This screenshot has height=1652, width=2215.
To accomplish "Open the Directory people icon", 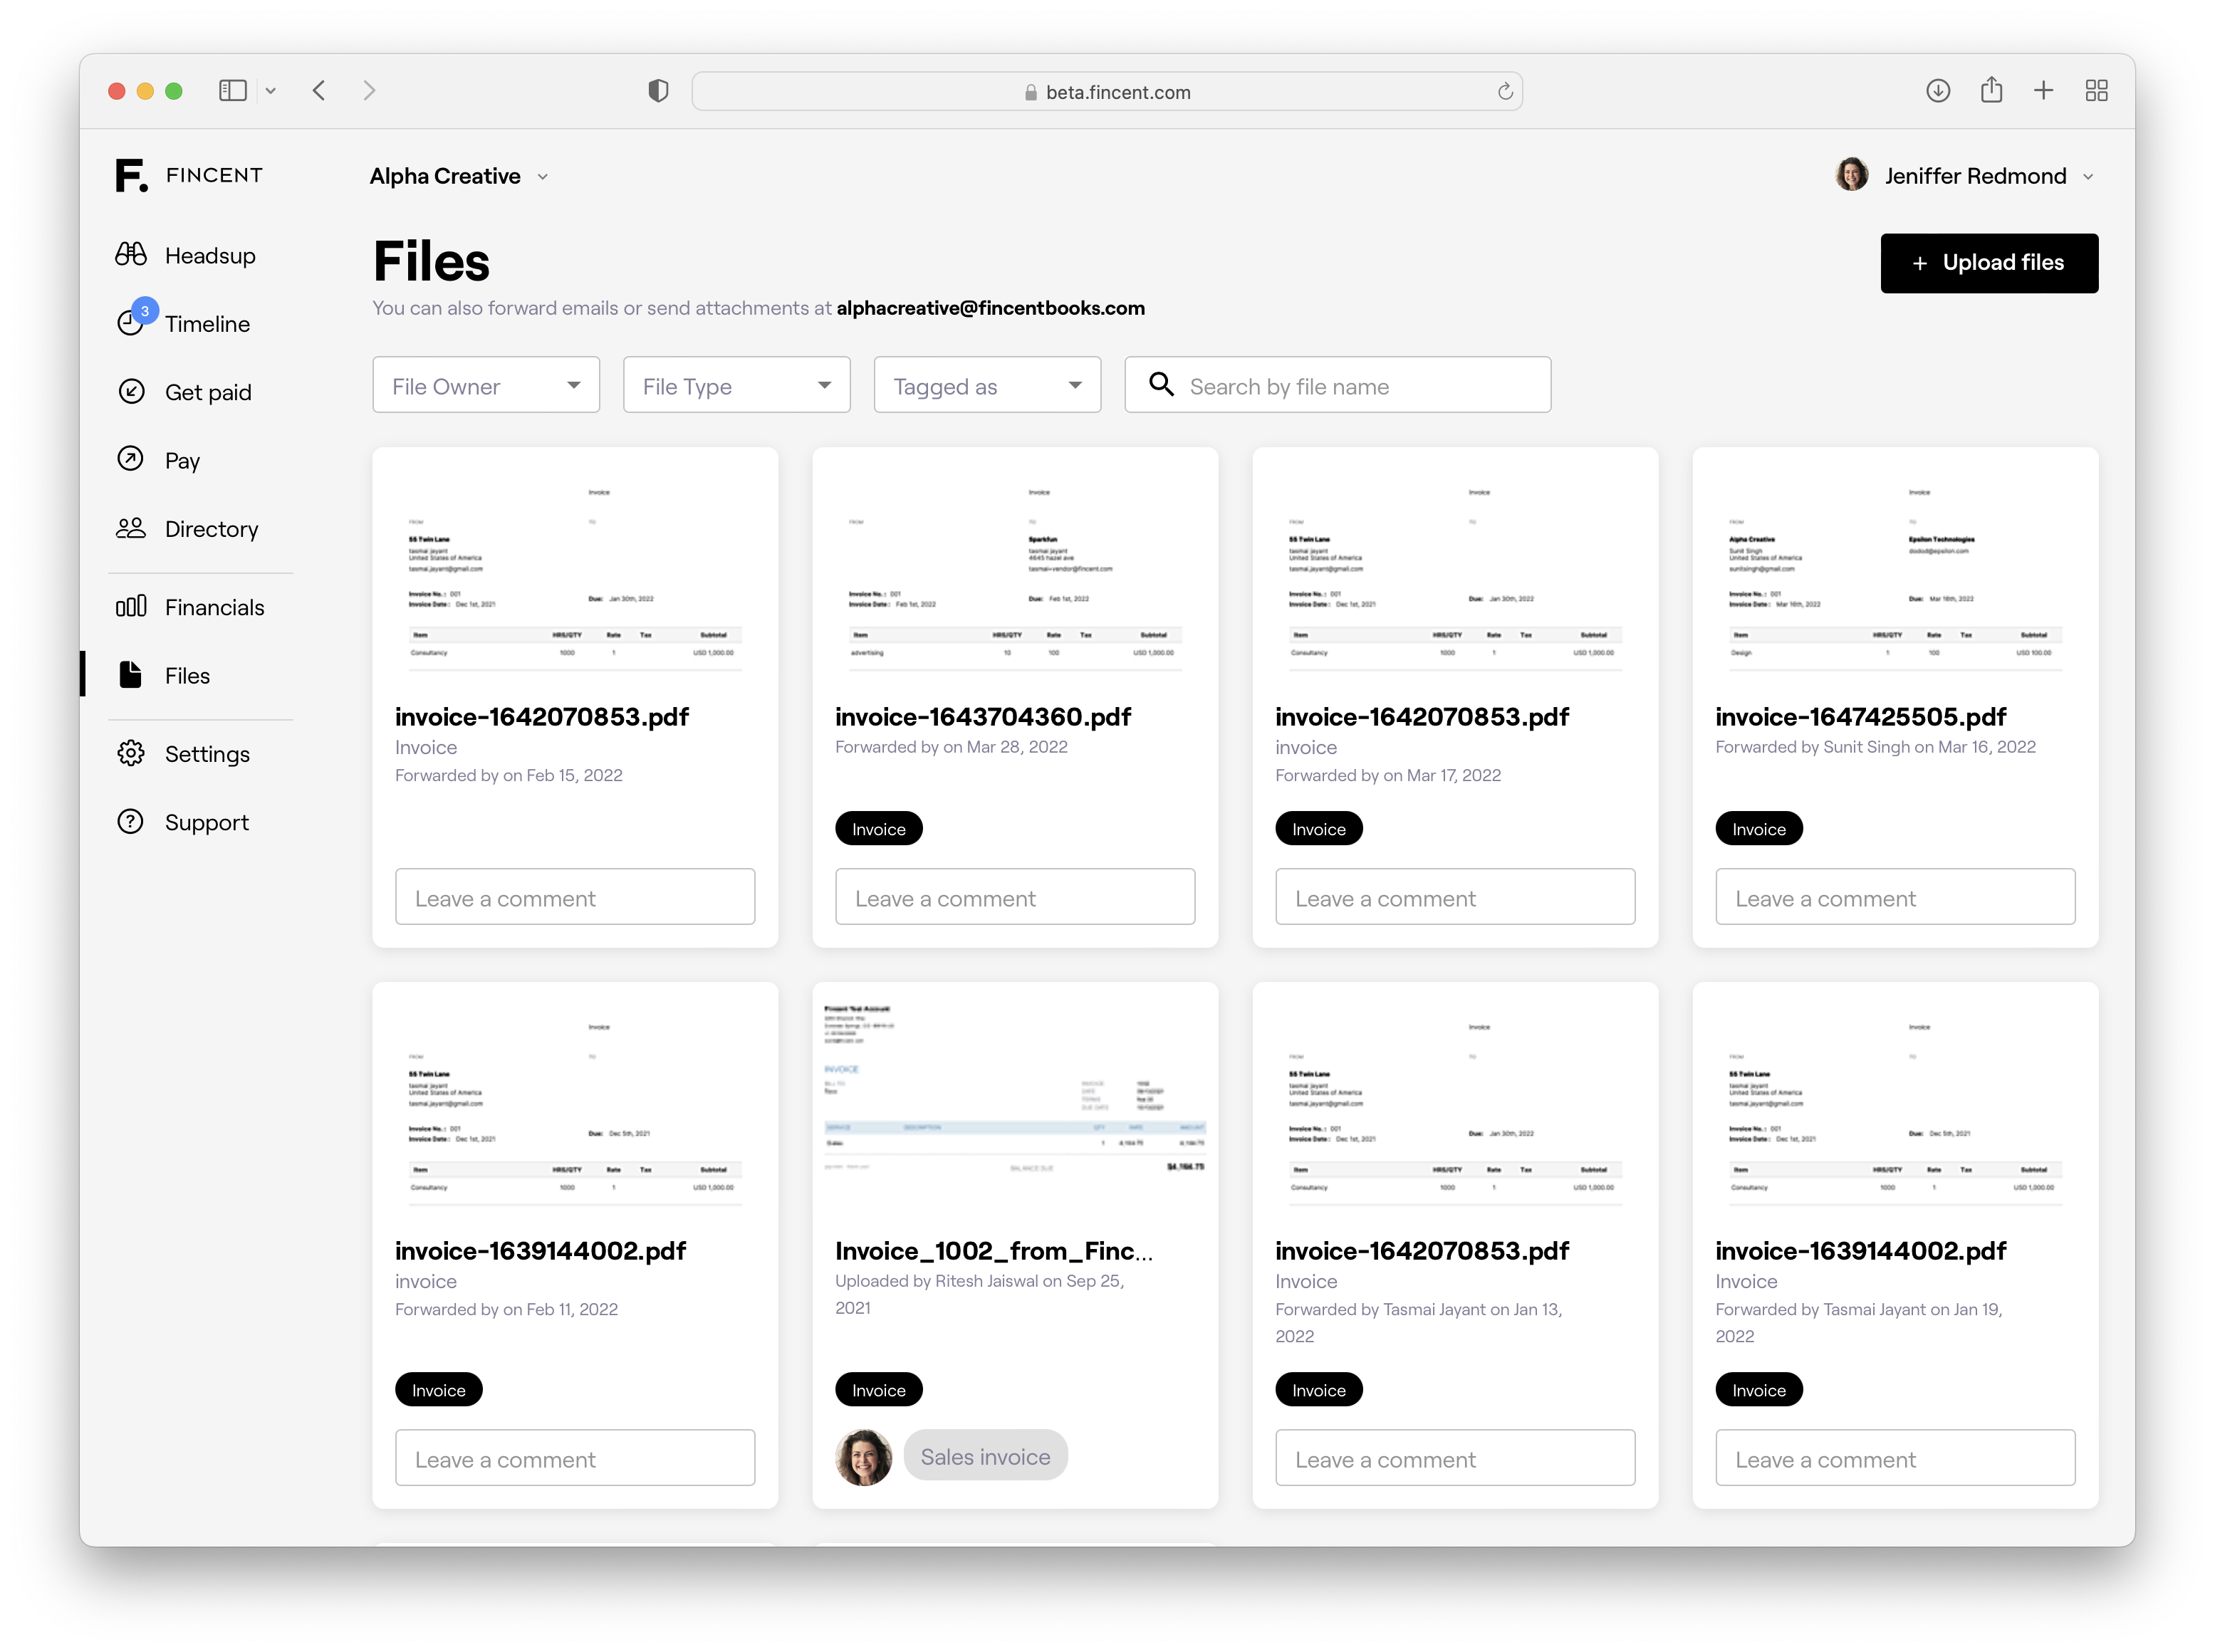I will pos(131,528).
